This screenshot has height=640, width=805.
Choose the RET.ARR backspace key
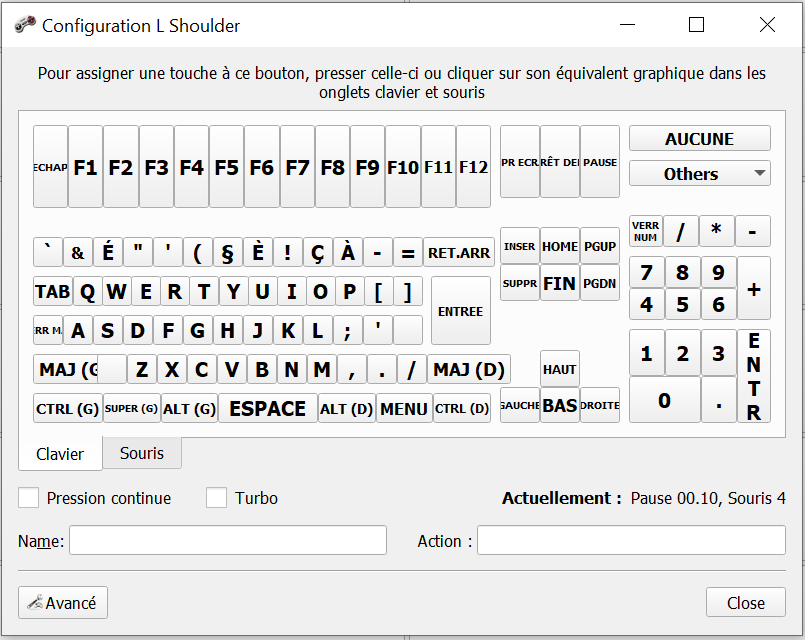(459, 253)
